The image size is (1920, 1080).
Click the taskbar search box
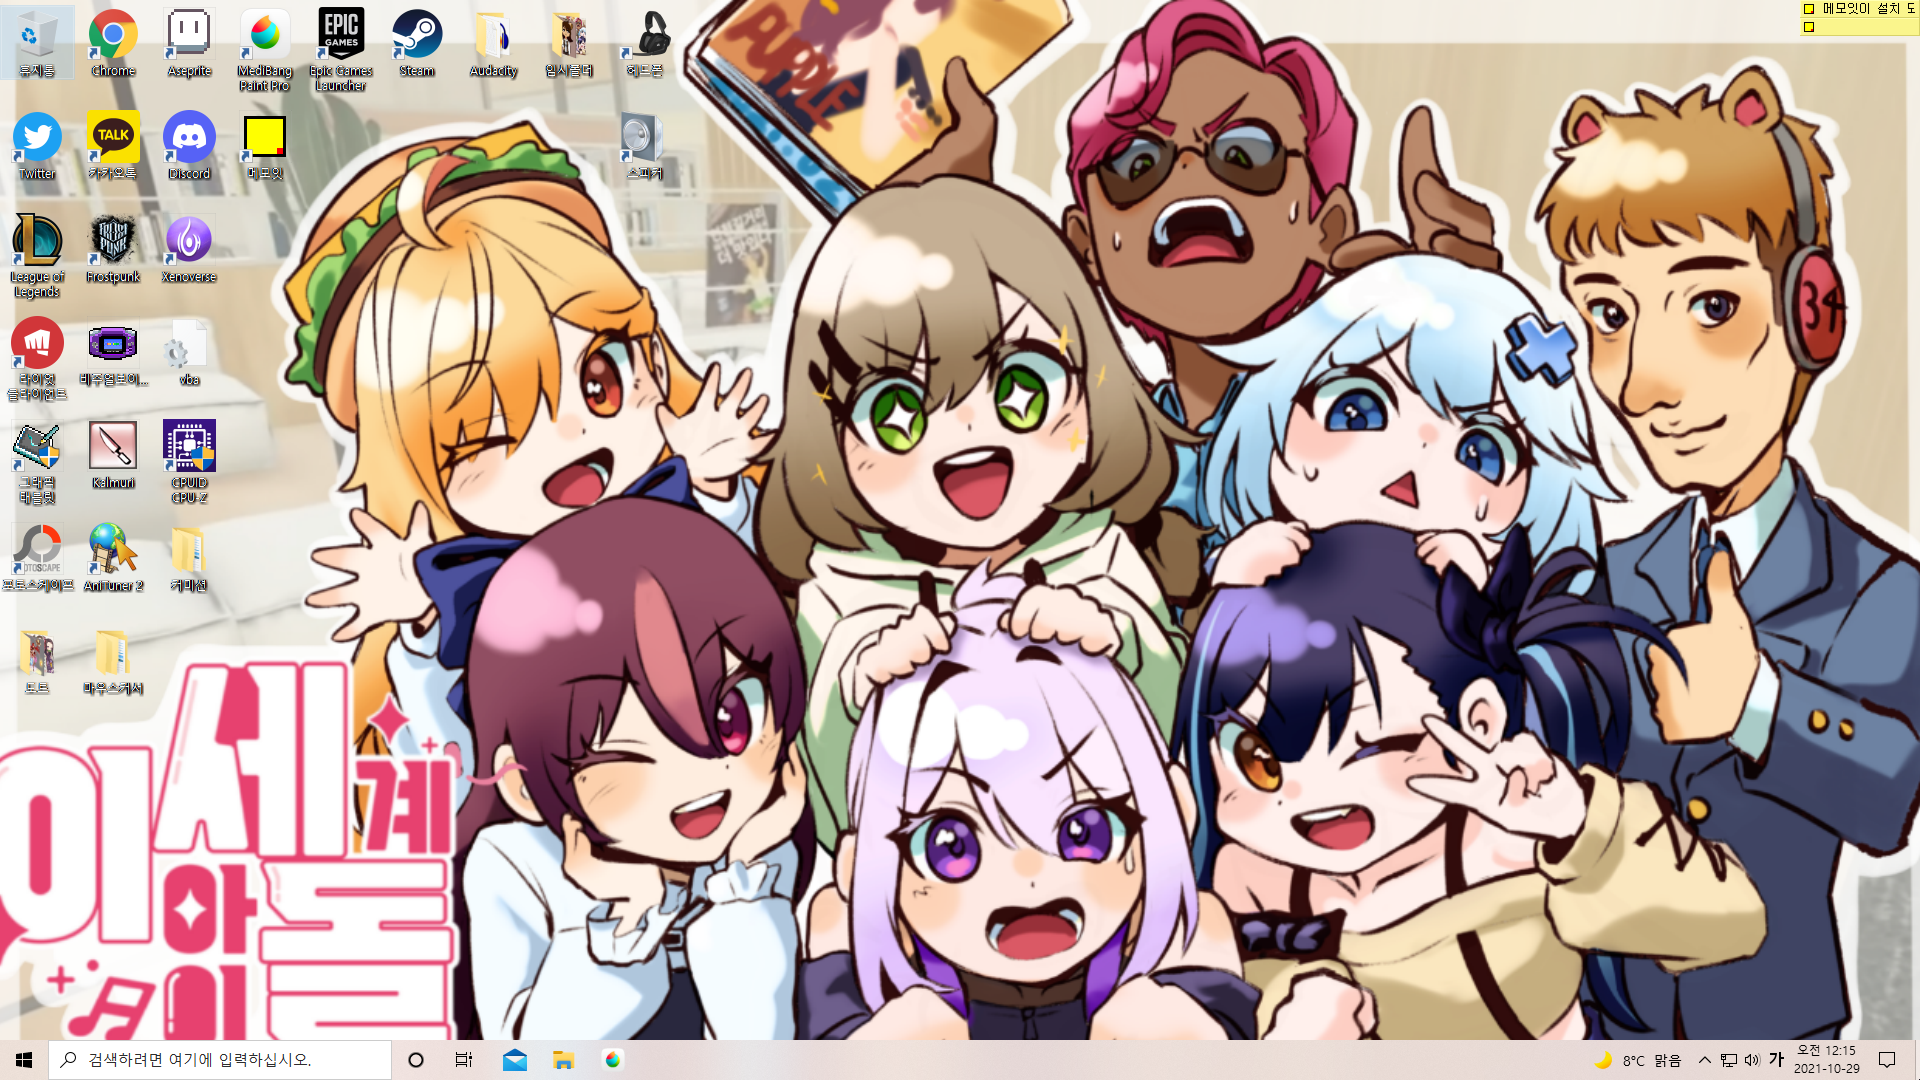[x=220, y=1060]
